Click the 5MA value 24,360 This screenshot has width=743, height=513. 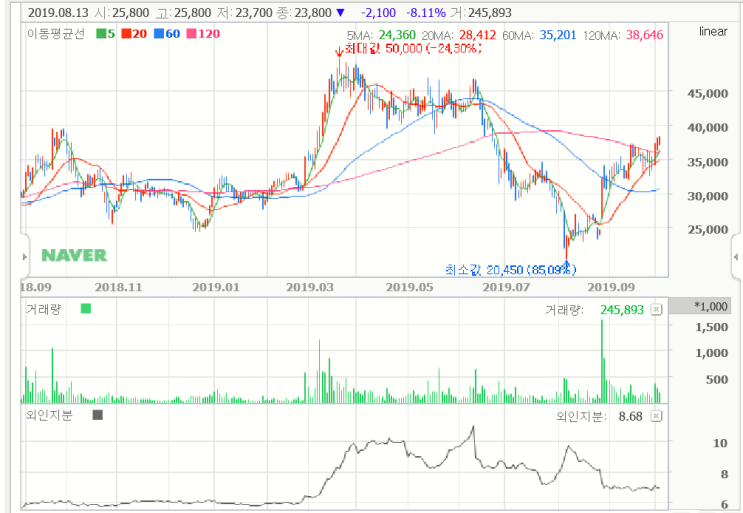pos(397,35)
